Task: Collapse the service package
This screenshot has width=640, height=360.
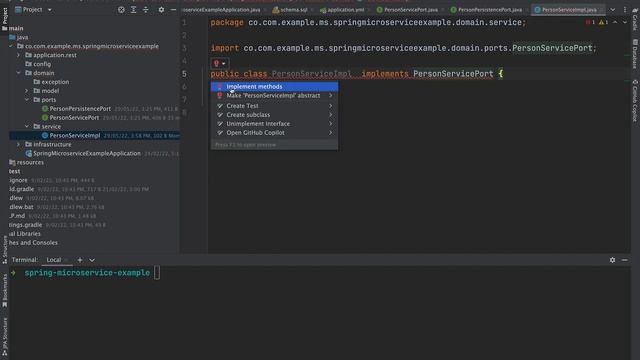Action: 27,127
